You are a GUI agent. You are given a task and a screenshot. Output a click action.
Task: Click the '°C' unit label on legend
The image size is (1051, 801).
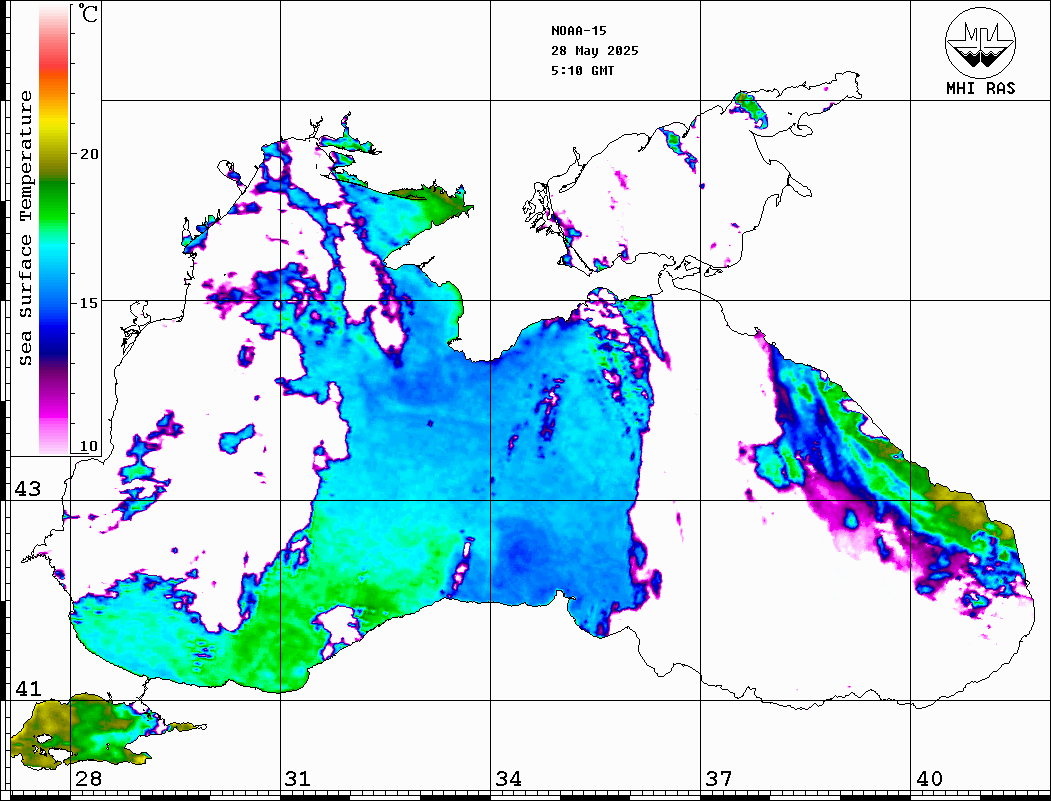[x=88, y=13]
